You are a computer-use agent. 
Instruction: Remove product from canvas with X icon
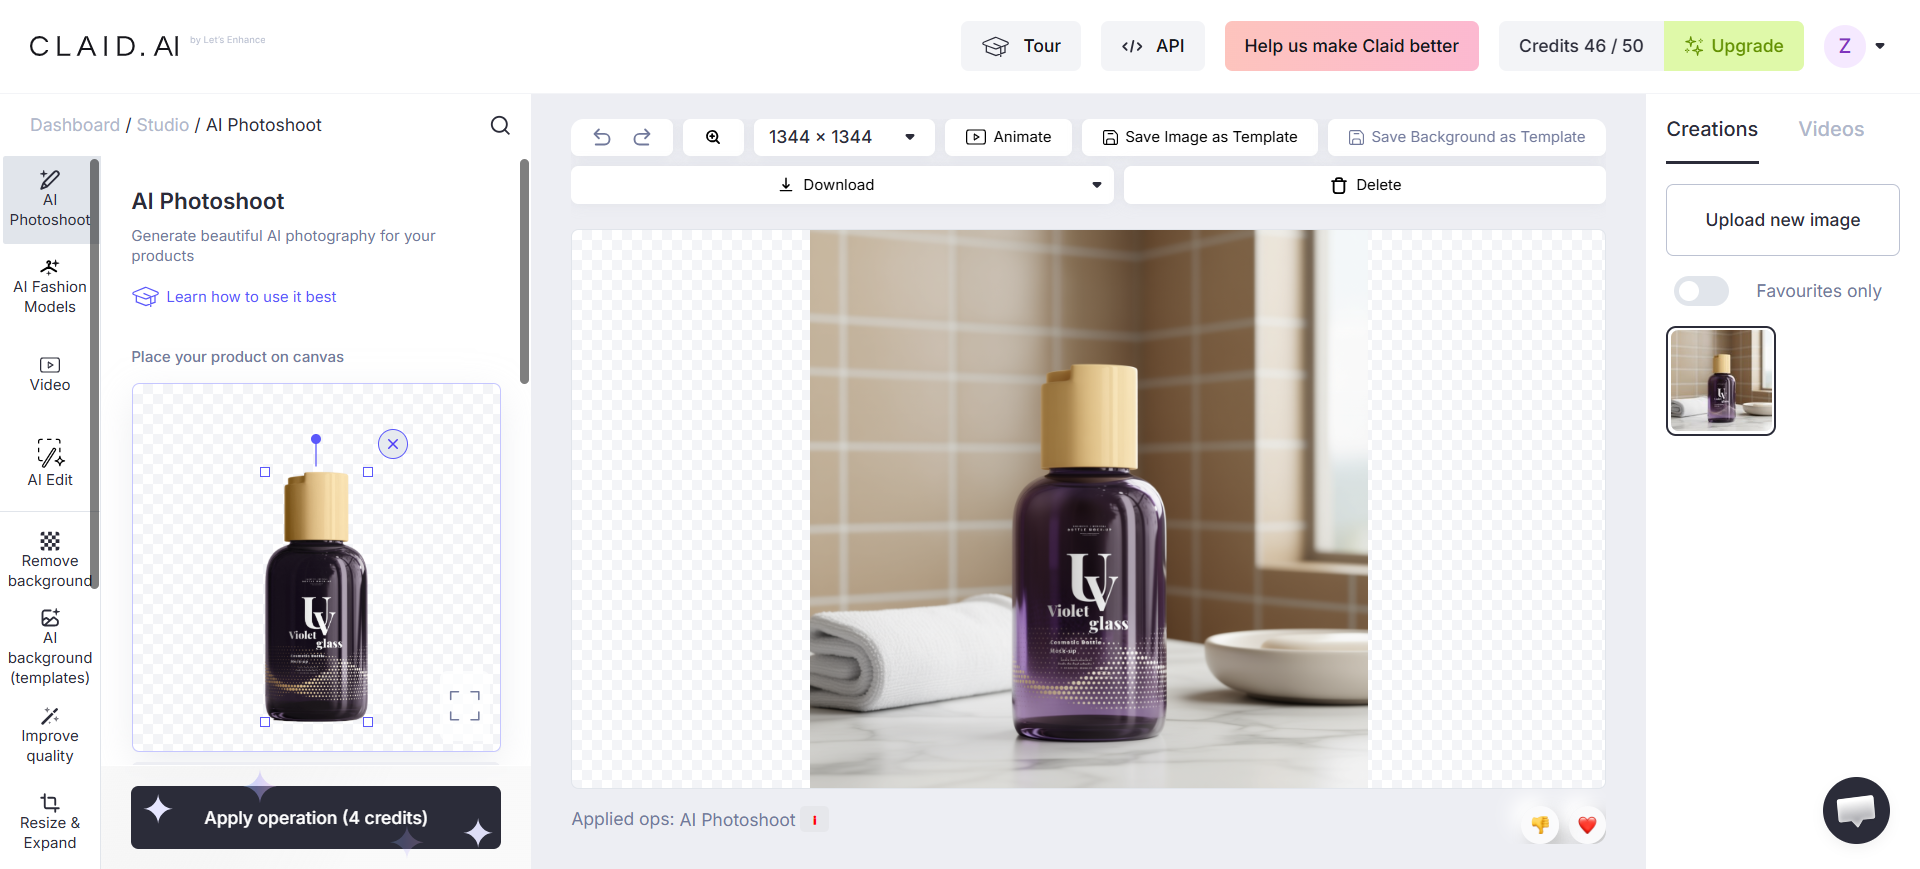tap(393, 444)
